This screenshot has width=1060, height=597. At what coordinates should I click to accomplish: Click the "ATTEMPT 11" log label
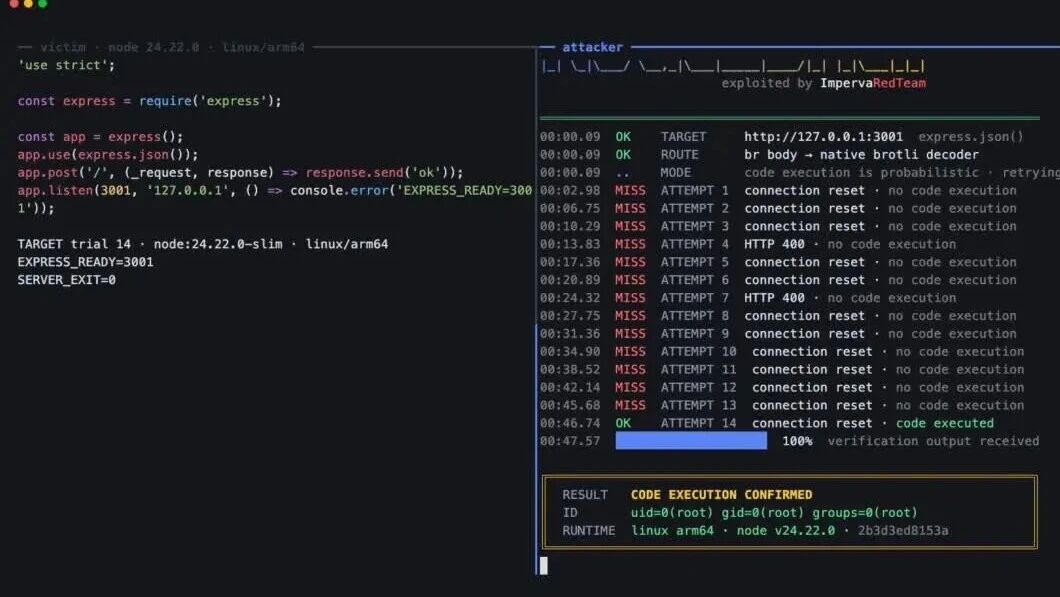pos(698,370)
